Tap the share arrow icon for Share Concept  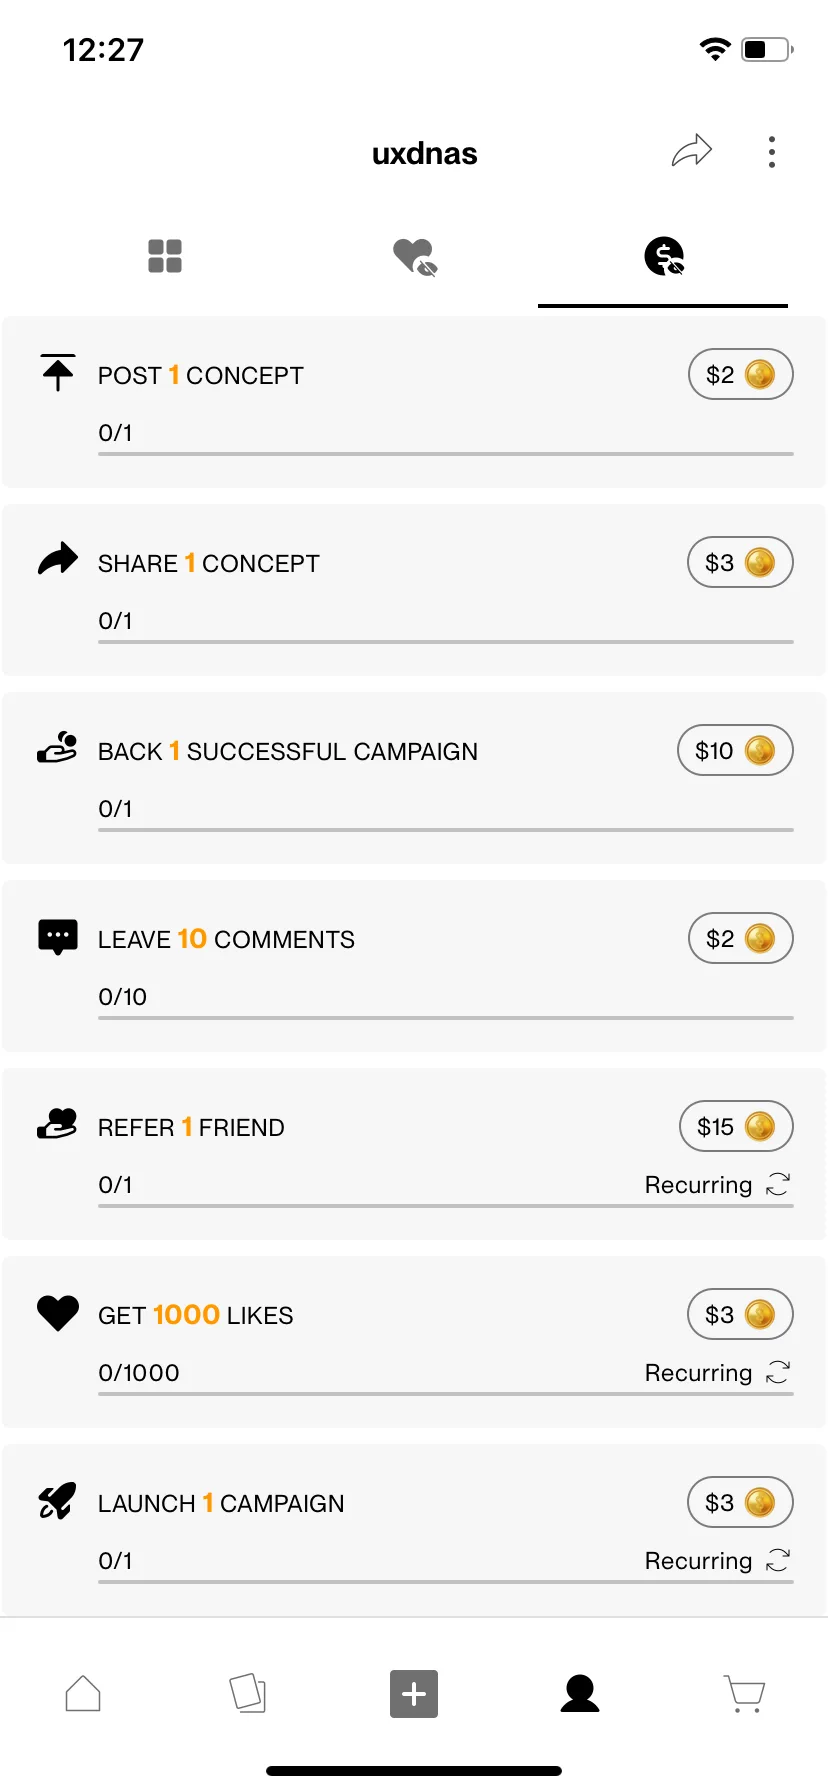coord(58,559)
